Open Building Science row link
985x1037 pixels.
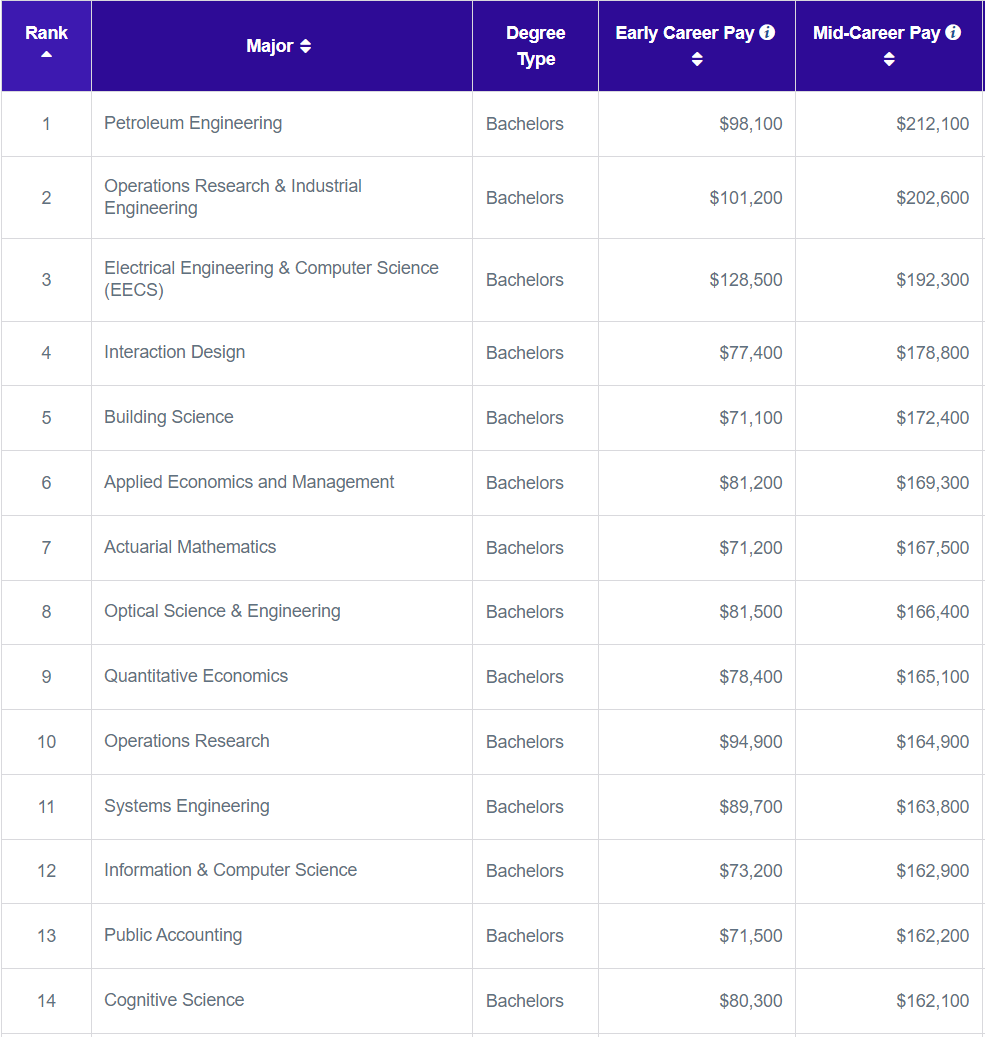169,417
